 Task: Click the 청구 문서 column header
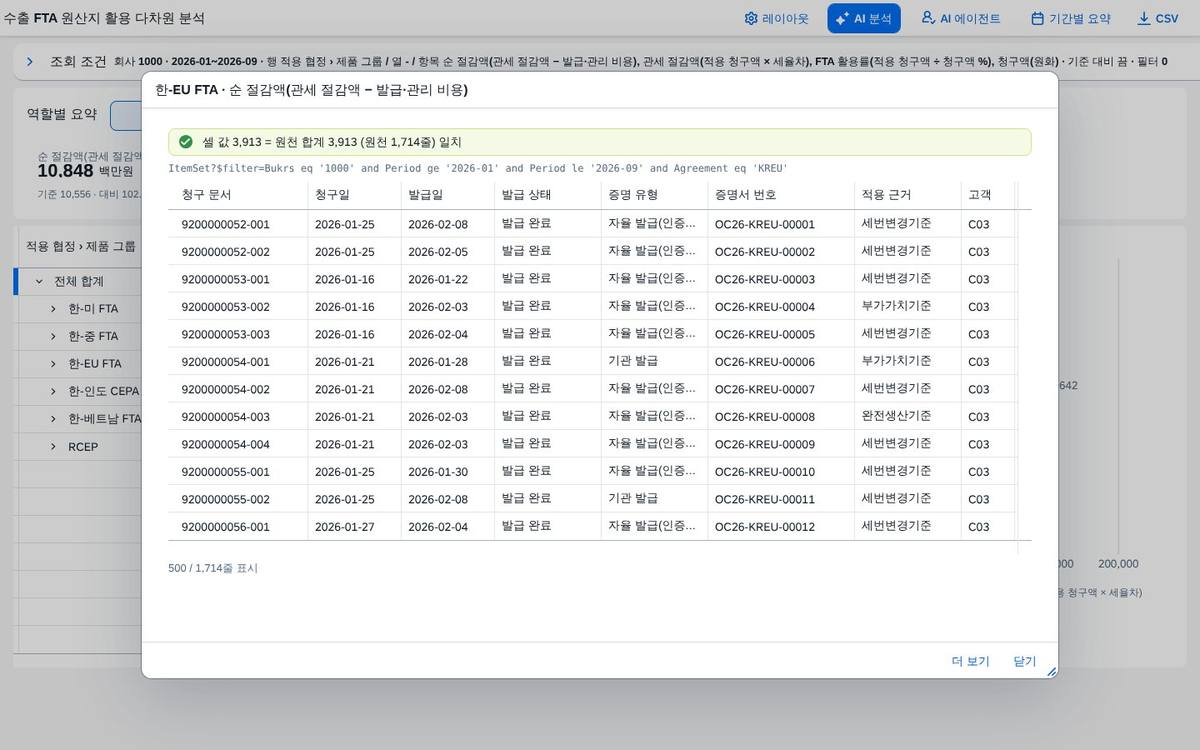[x=238, y=195]
